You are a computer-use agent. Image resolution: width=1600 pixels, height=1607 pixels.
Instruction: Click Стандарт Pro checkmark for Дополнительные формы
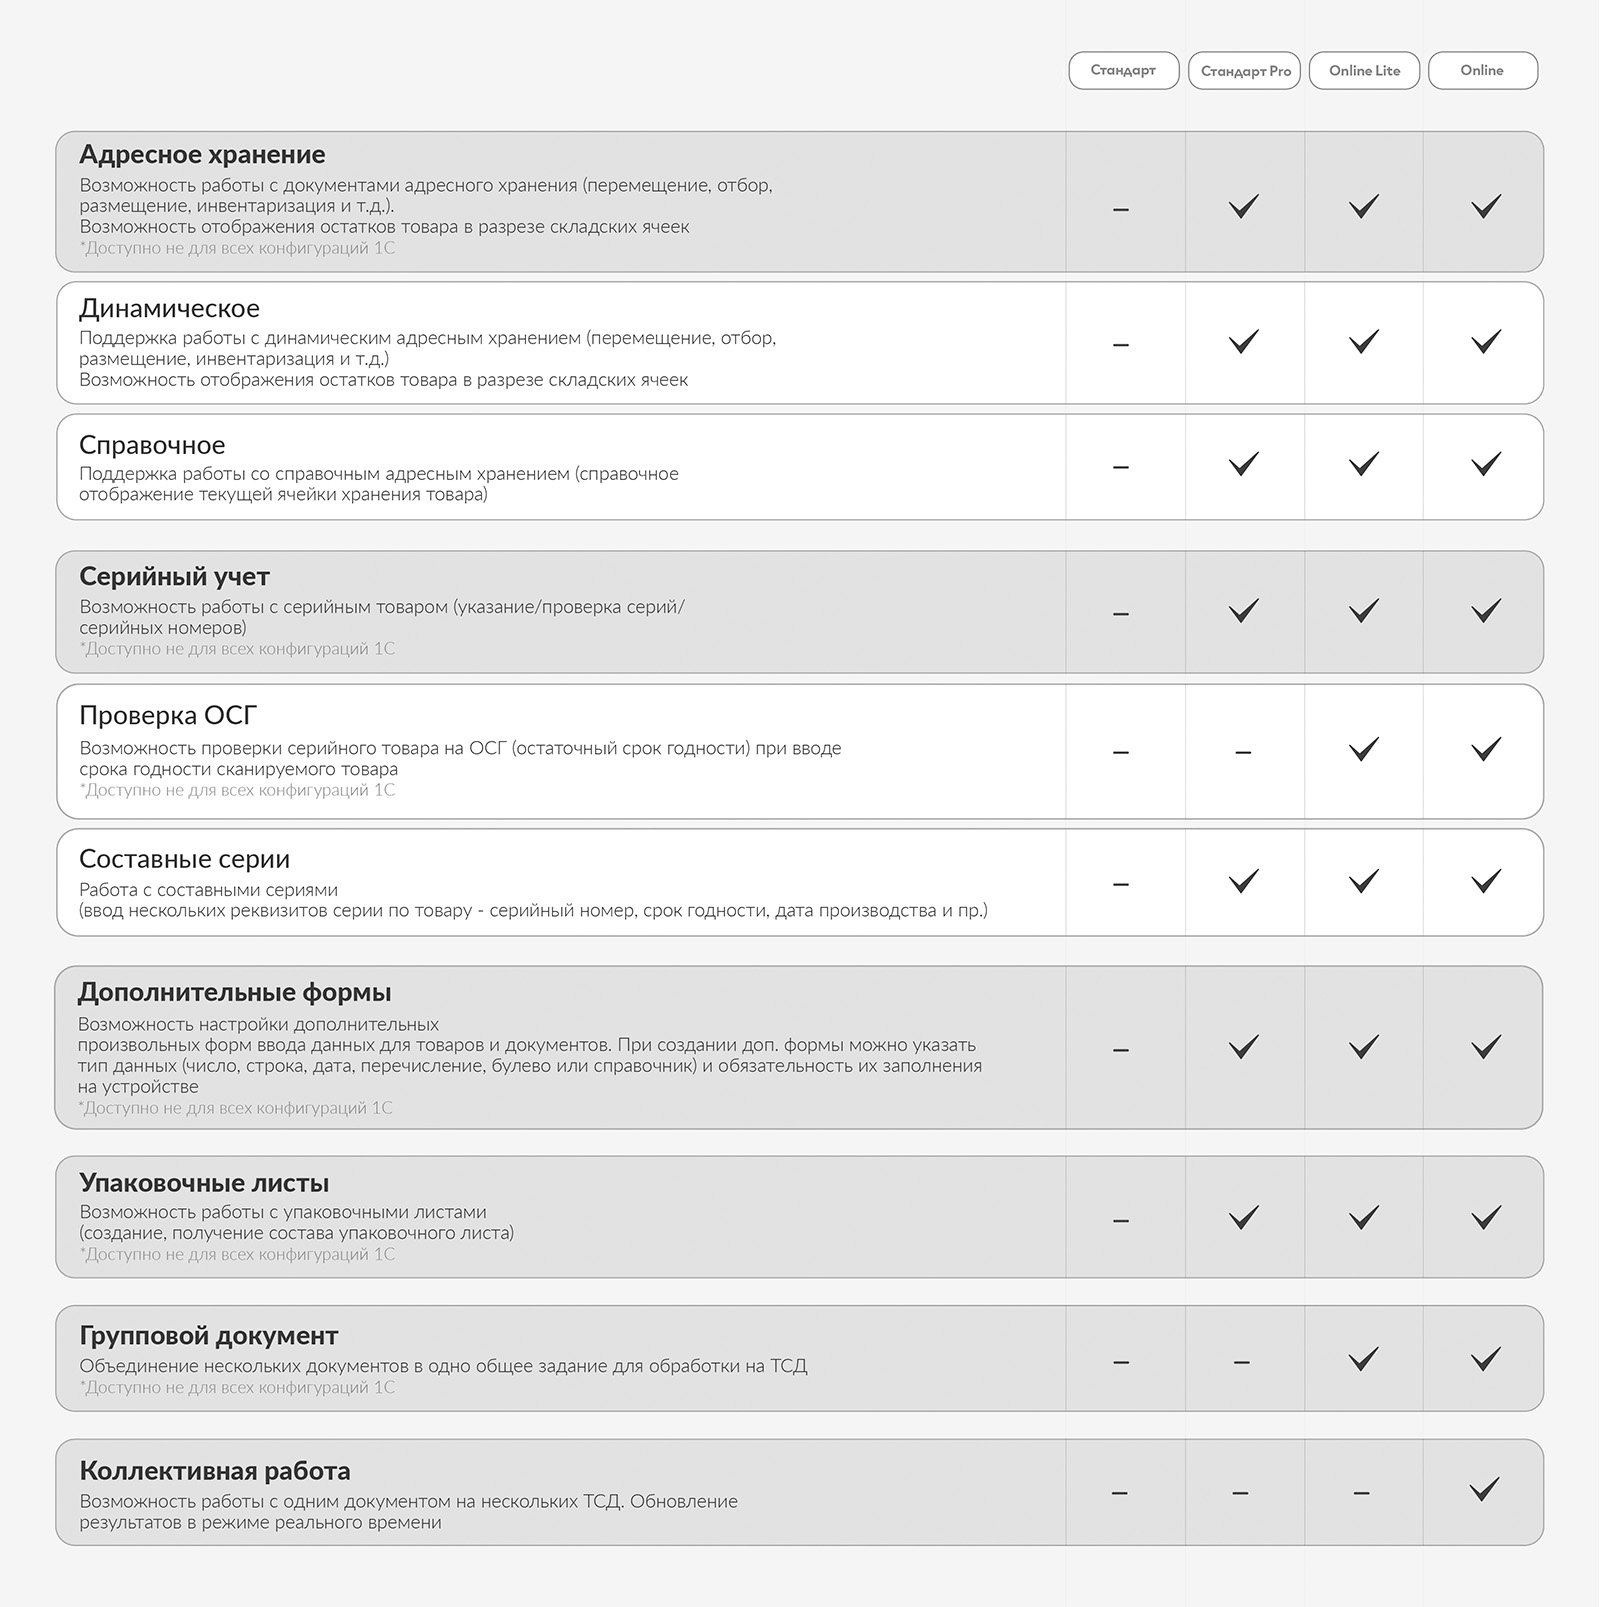[x=1244, y=1047]
